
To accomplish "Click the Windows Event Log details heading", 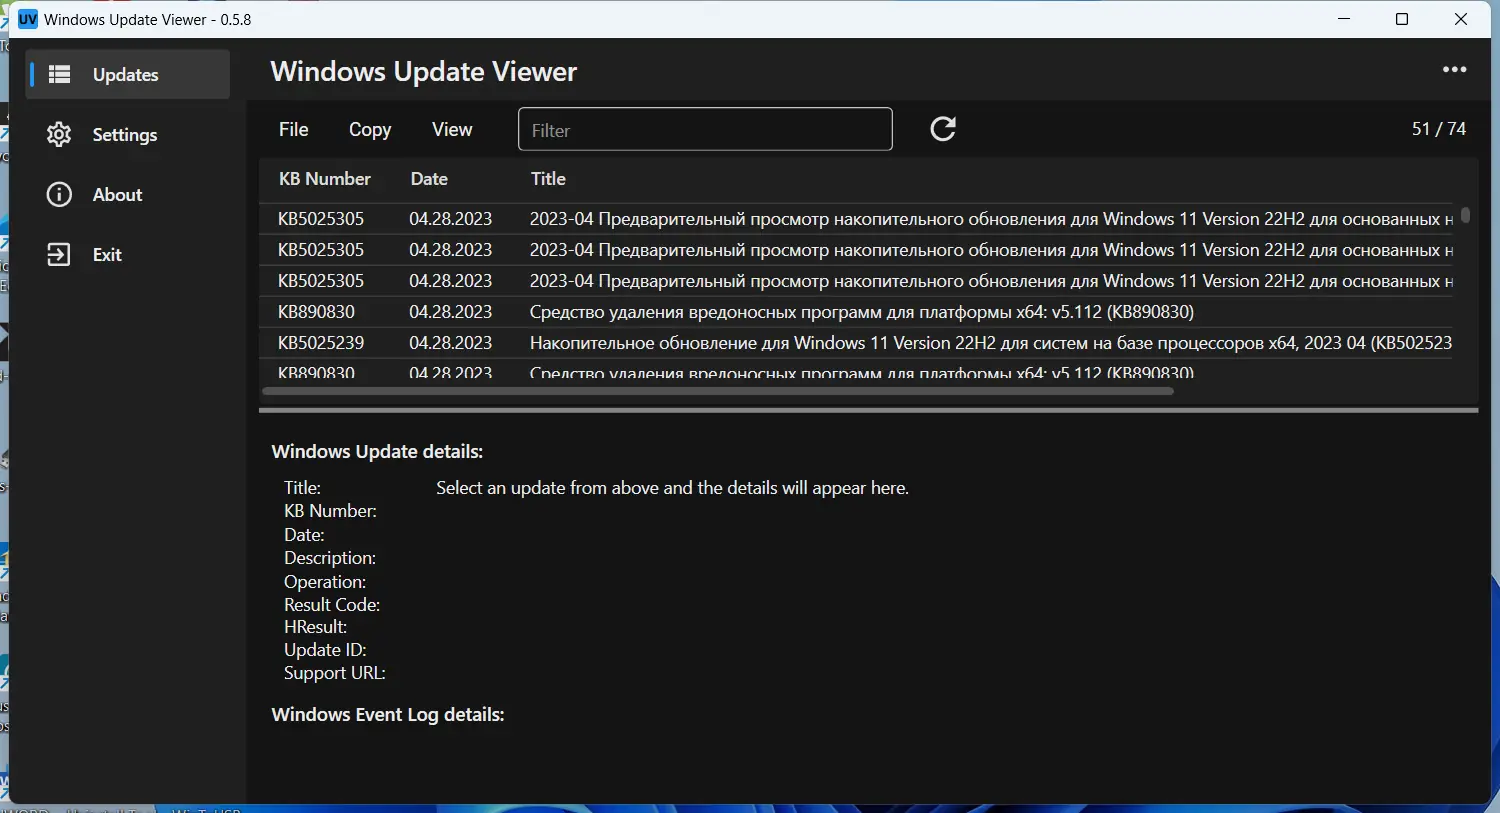I will pyautogui.click(x=388, y=715).
